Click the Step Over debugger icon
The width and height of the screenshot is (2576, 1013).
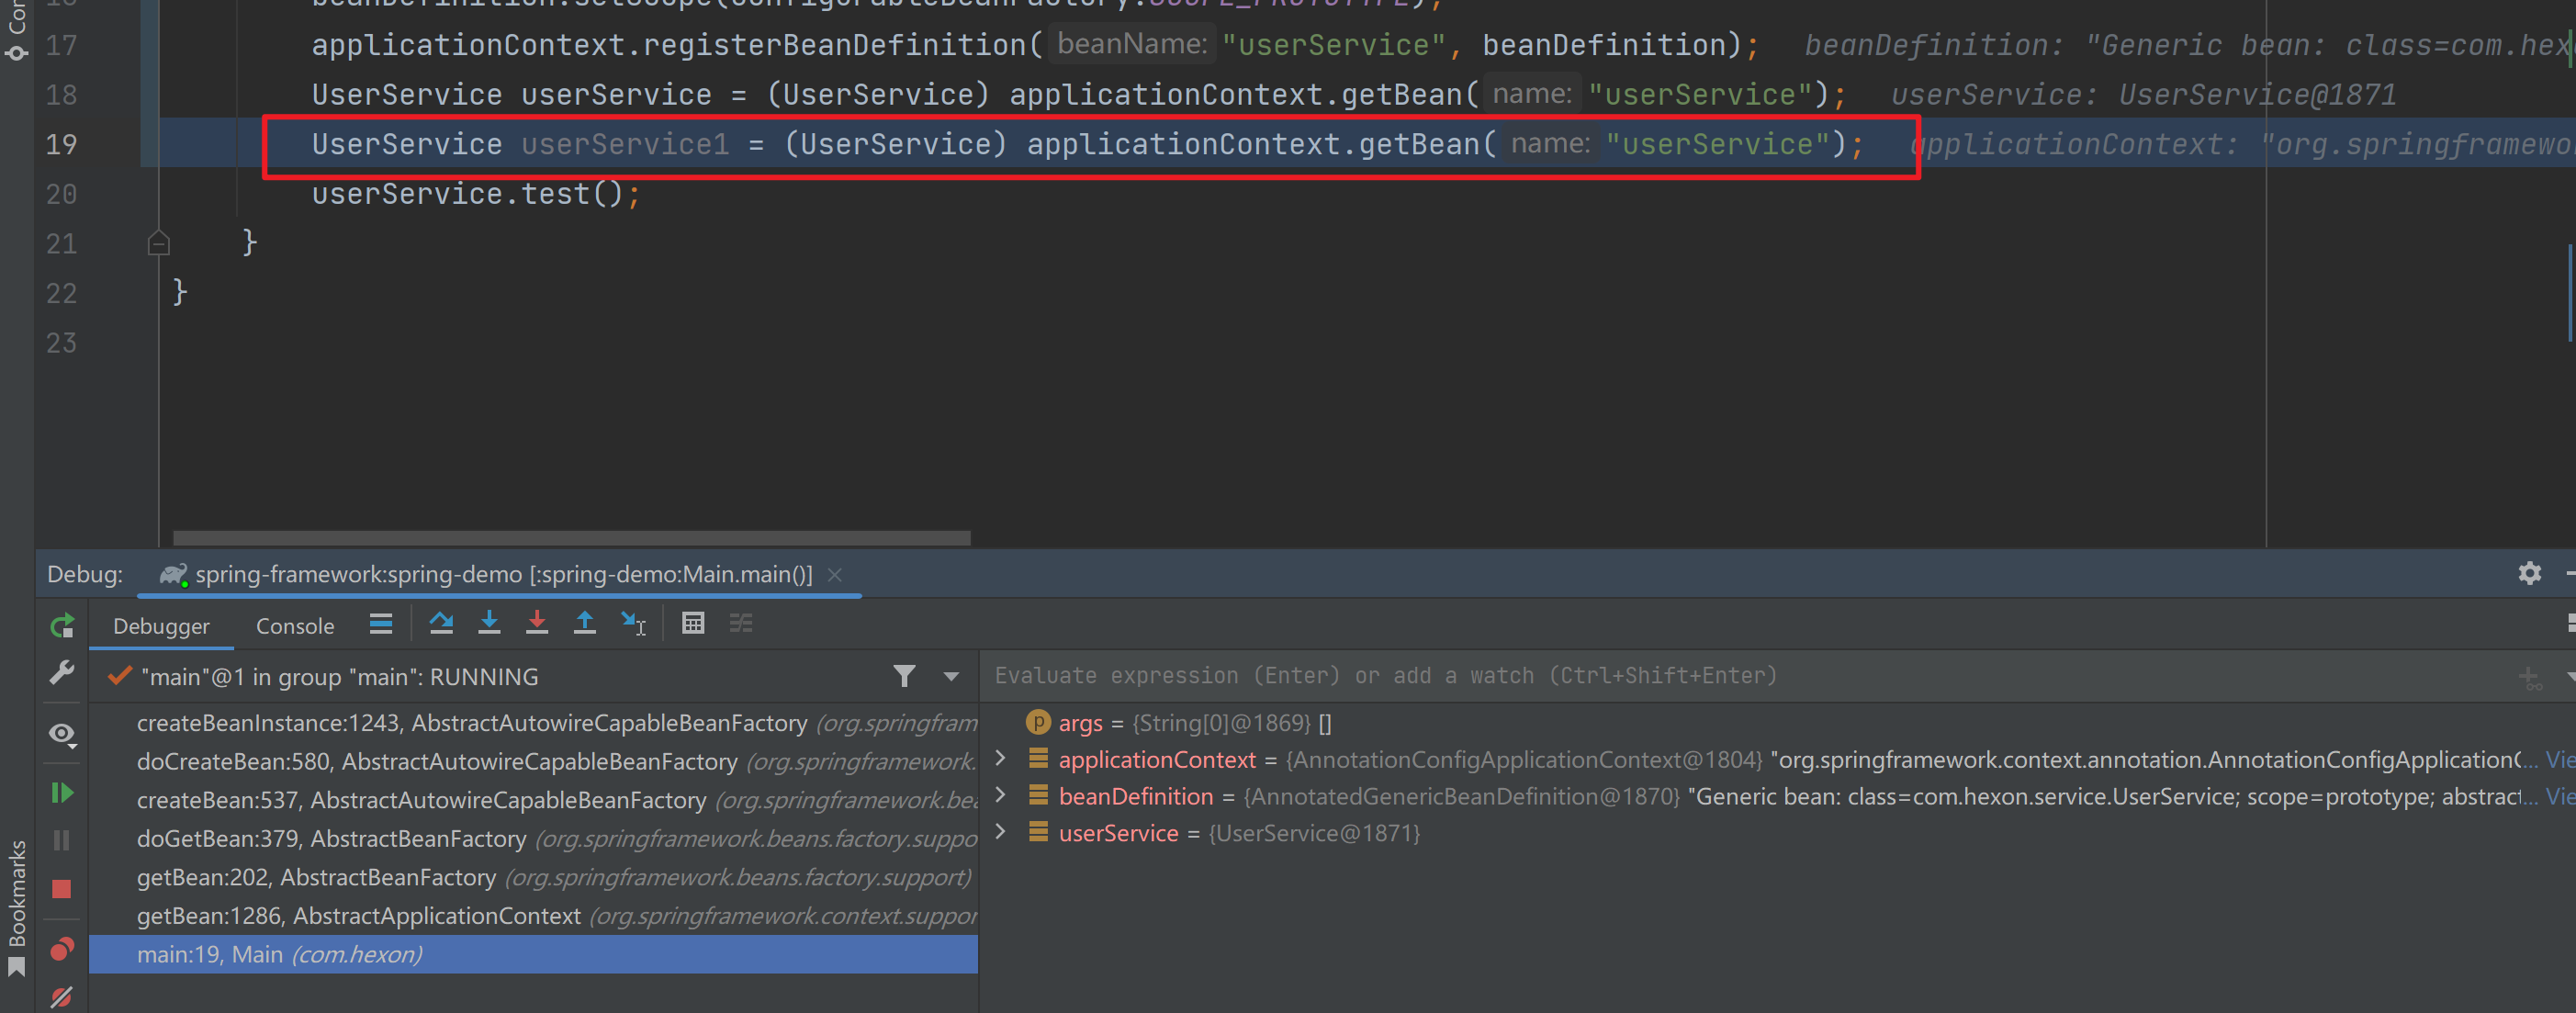(441, 624)
